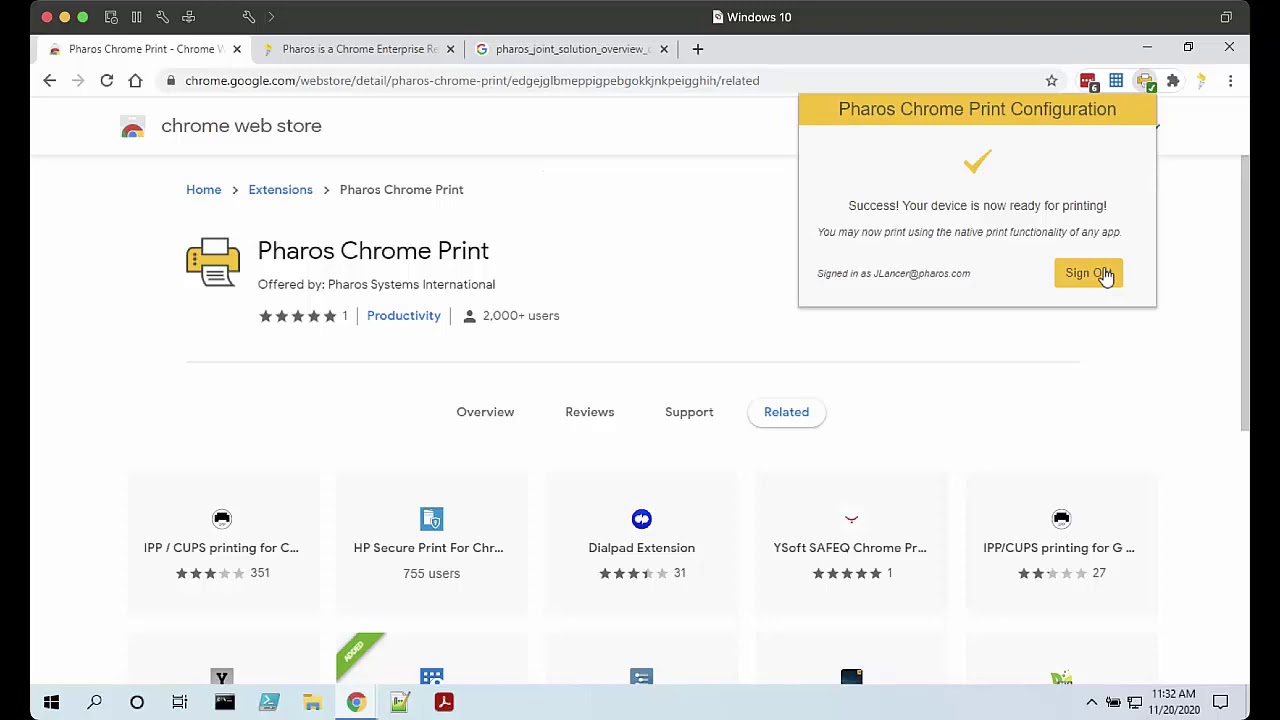Open the notification center icon
The image size is (1280, 720).
pos(1220,702)
